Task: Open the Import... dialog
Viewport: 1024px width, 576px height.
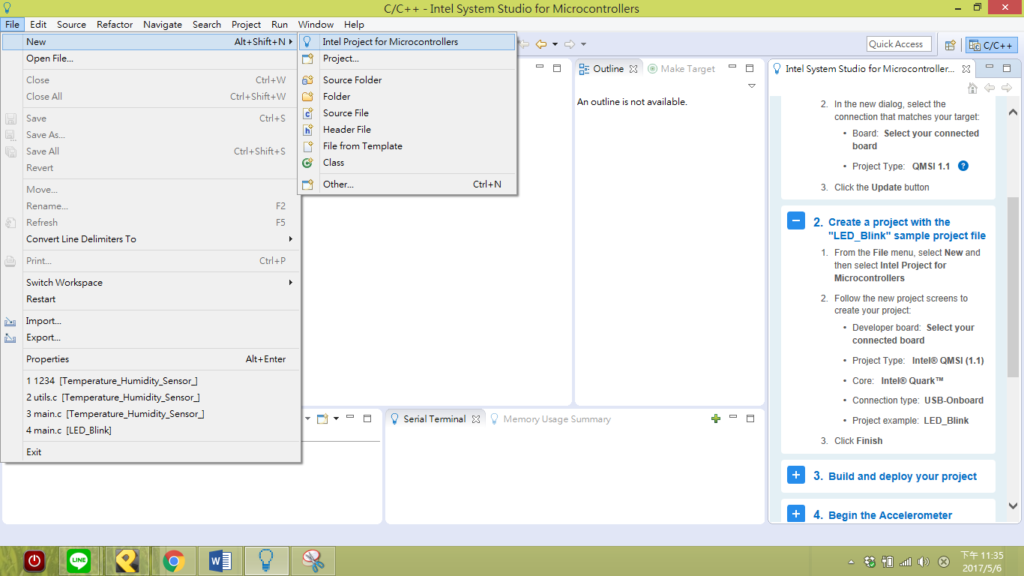Action: pyautogui.click(x=150, y=321)
